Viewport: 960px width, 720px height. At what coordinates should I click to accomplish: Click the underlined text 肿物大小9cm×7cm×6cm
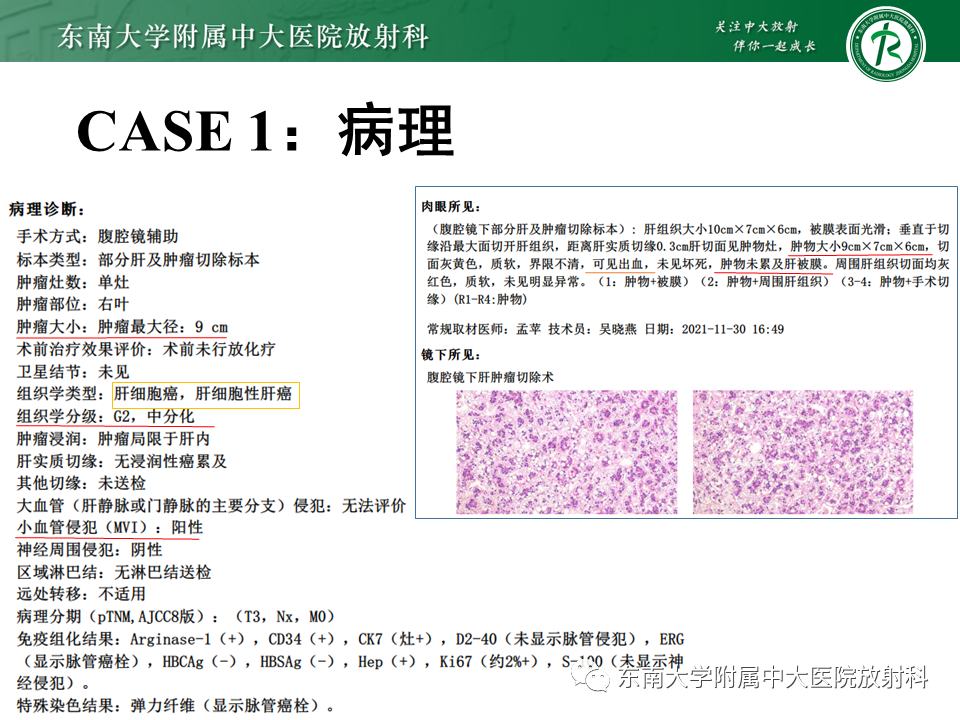point(858,247)
